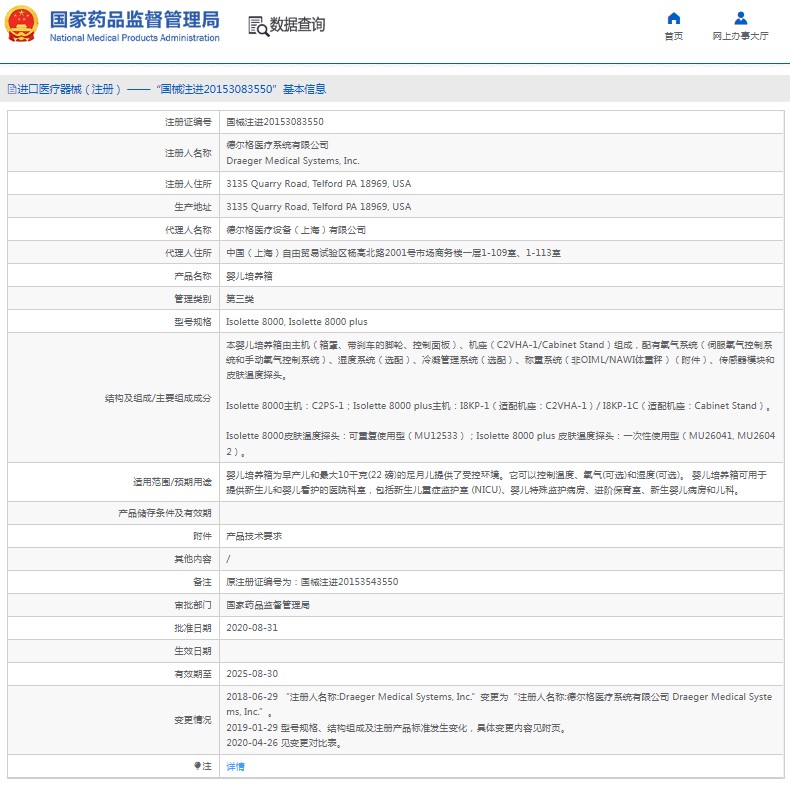Select registration number 国械注进20153083550 value
Screen dimensions: 790x786
275,122
